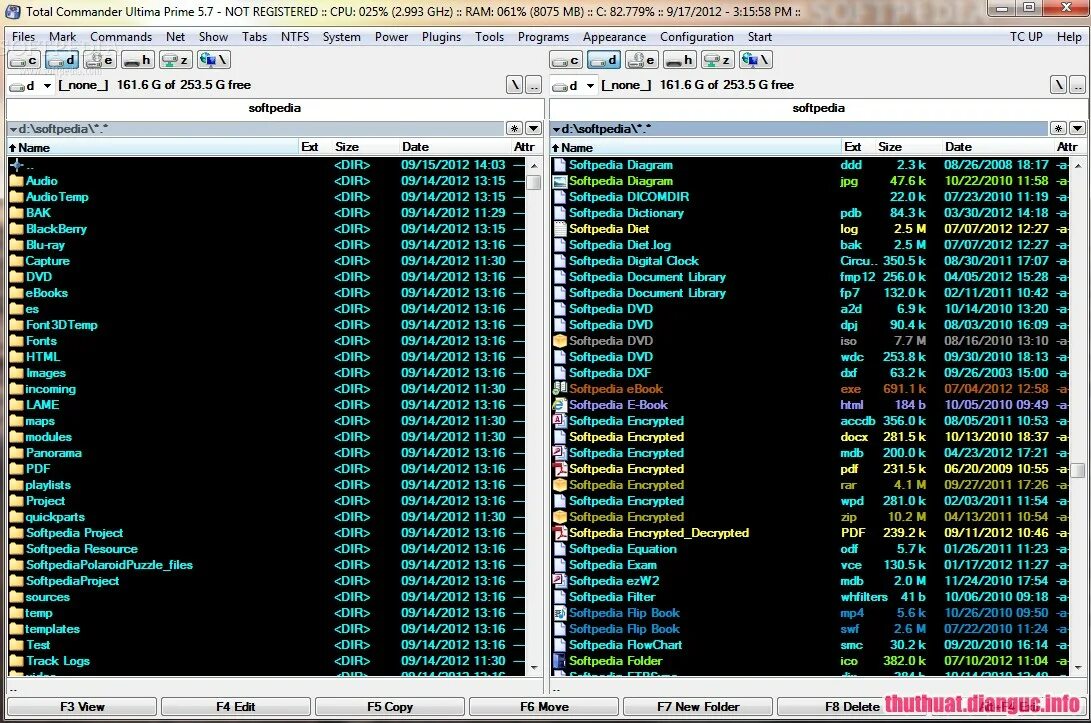
Task: Click the Softpedia E-Book html file icon
Action: 559,405
